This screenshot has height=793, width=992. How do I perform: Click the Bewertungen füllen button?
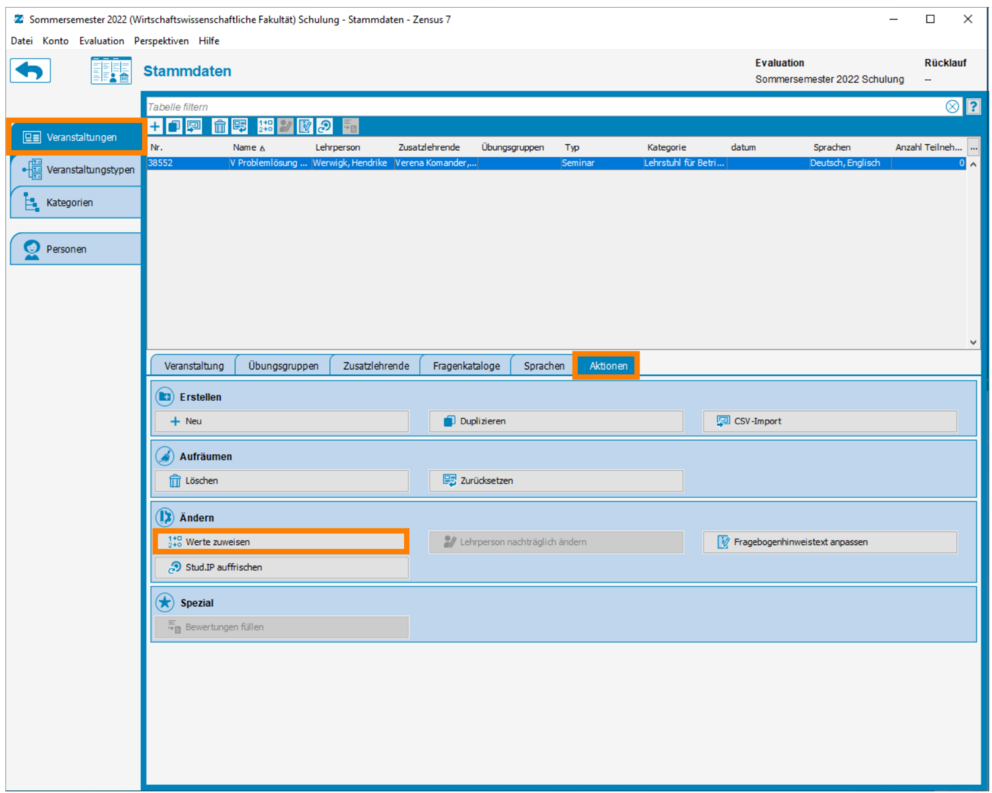pyautogui.click(x=282, y=627)
